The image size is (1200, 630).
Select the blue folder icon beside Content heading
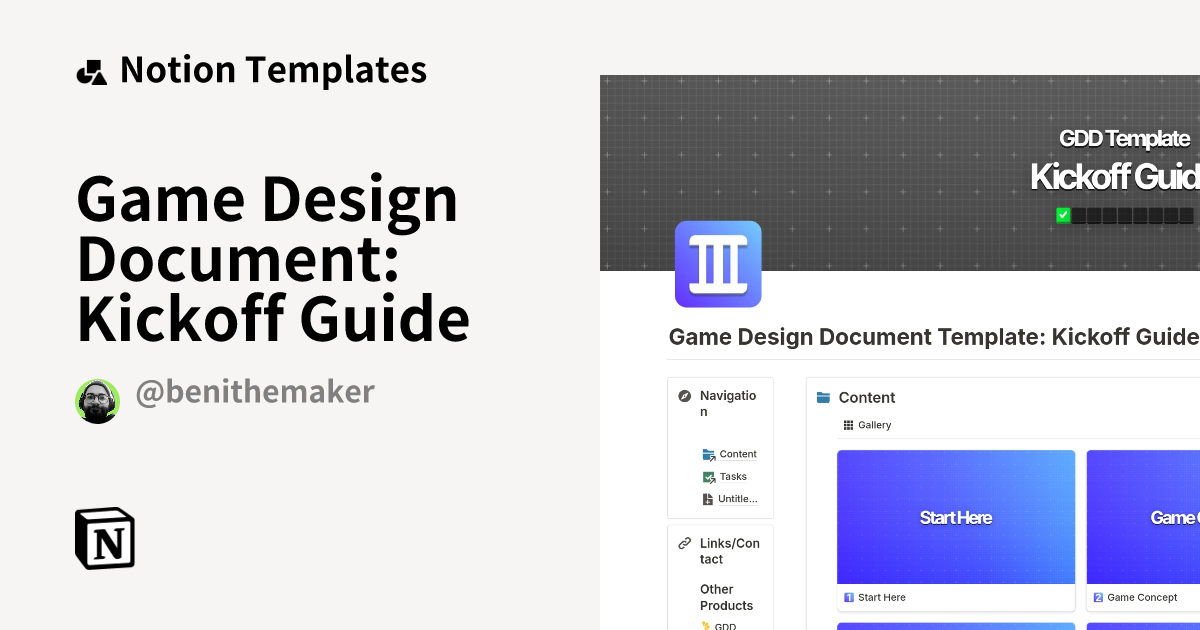[823, 397]
